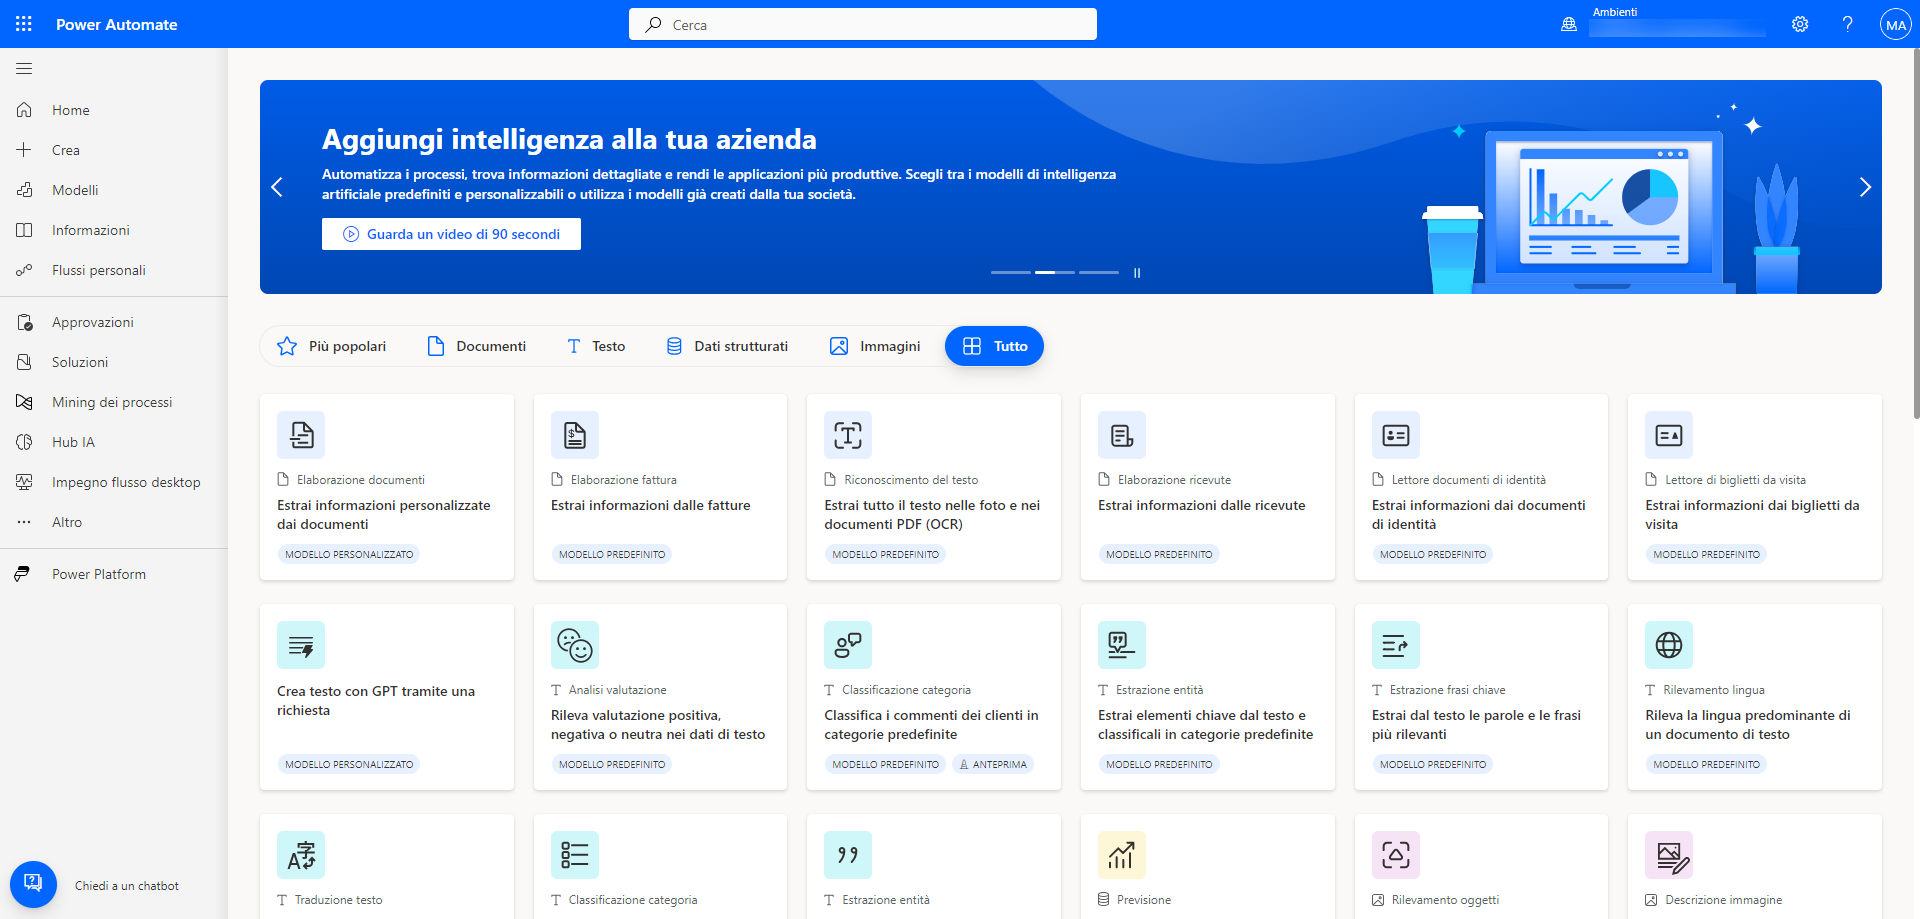
Task: Click the Elaborazione ricevute card icon
Action: pos(1122,435)
